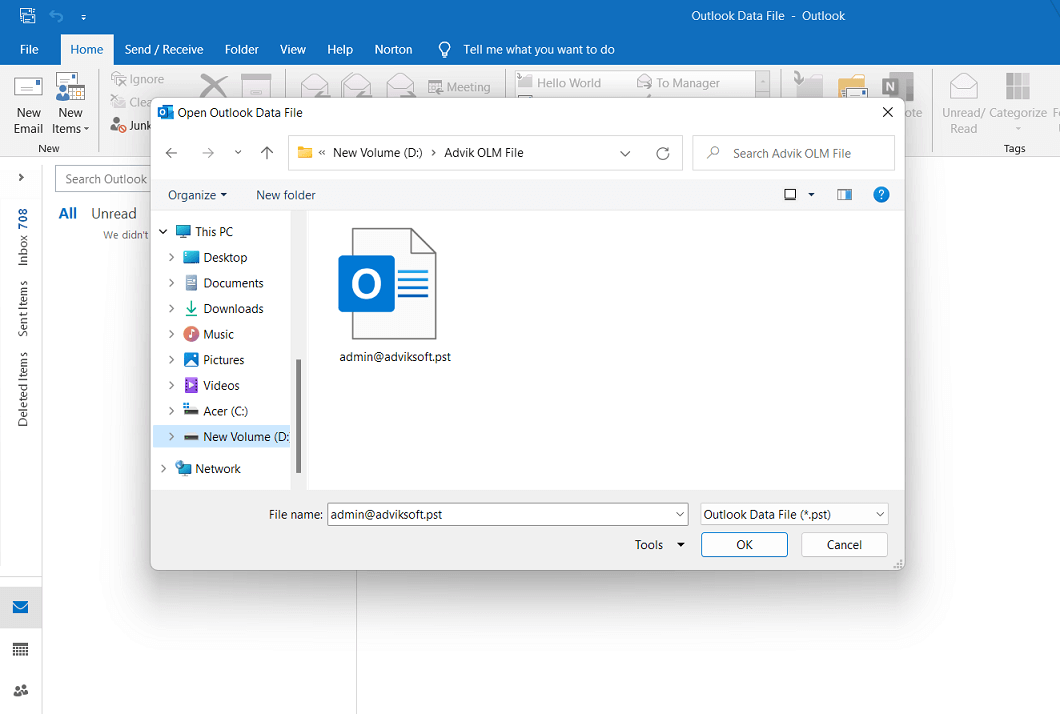Click the Cancel button
The height and width of the screenshot is (714, 1060).
(844, 544)
